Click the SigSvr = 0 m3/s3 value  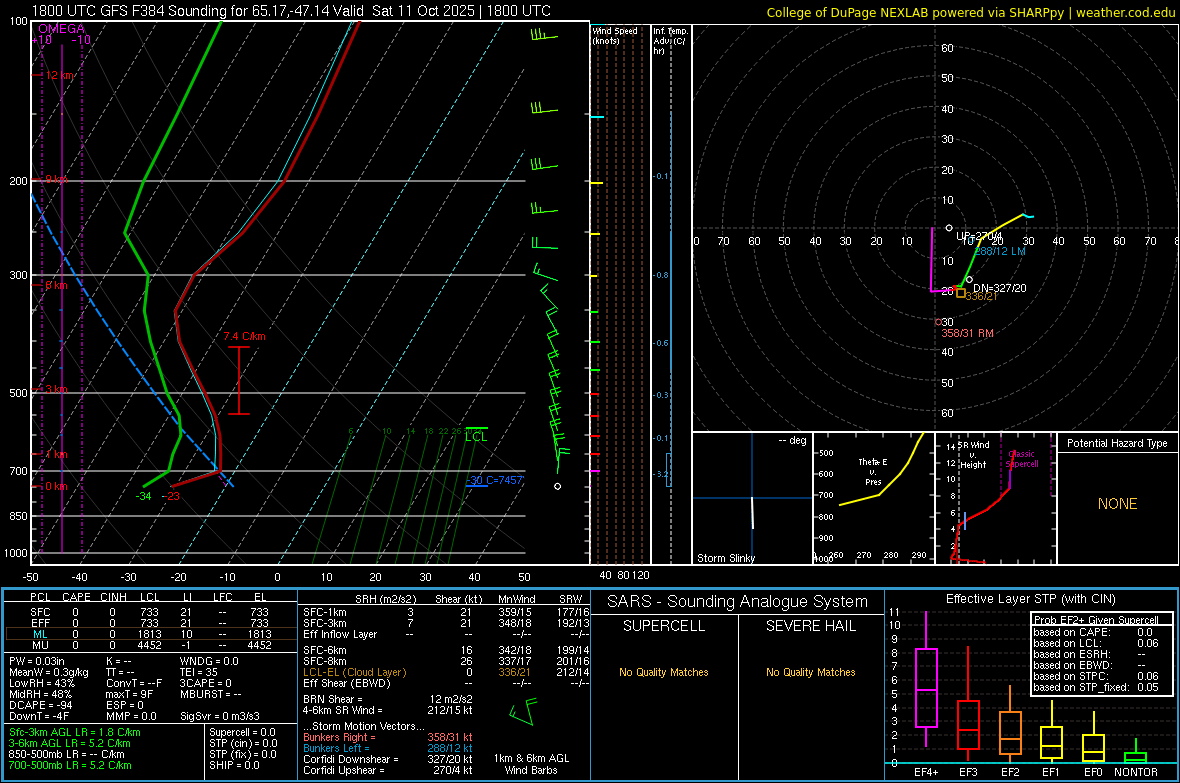point(220,717)
